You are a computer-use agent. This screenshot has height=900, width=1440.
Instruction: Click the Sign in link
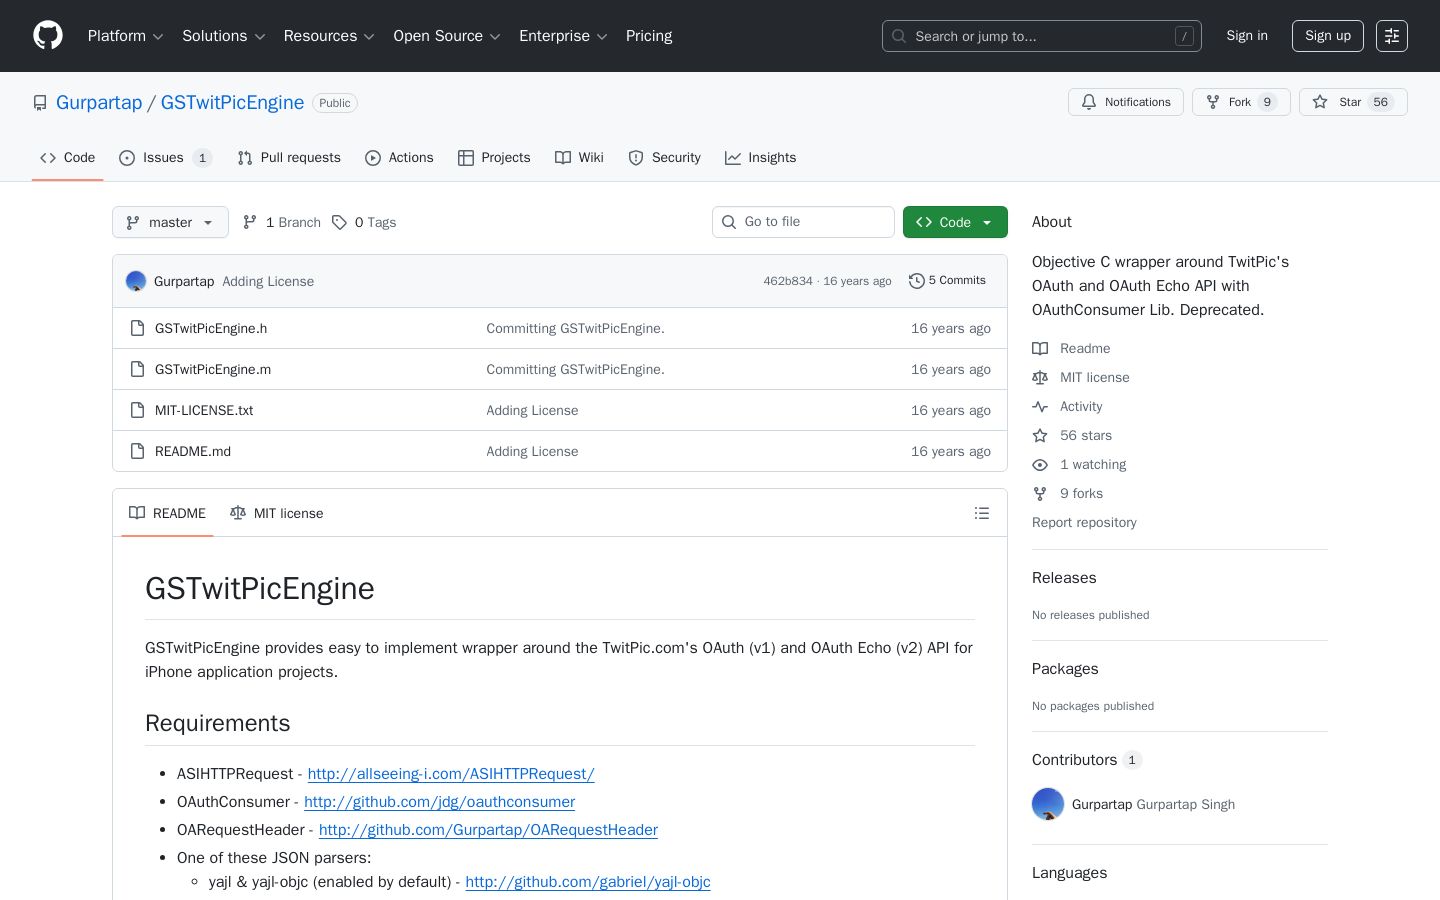point(1247,36)
